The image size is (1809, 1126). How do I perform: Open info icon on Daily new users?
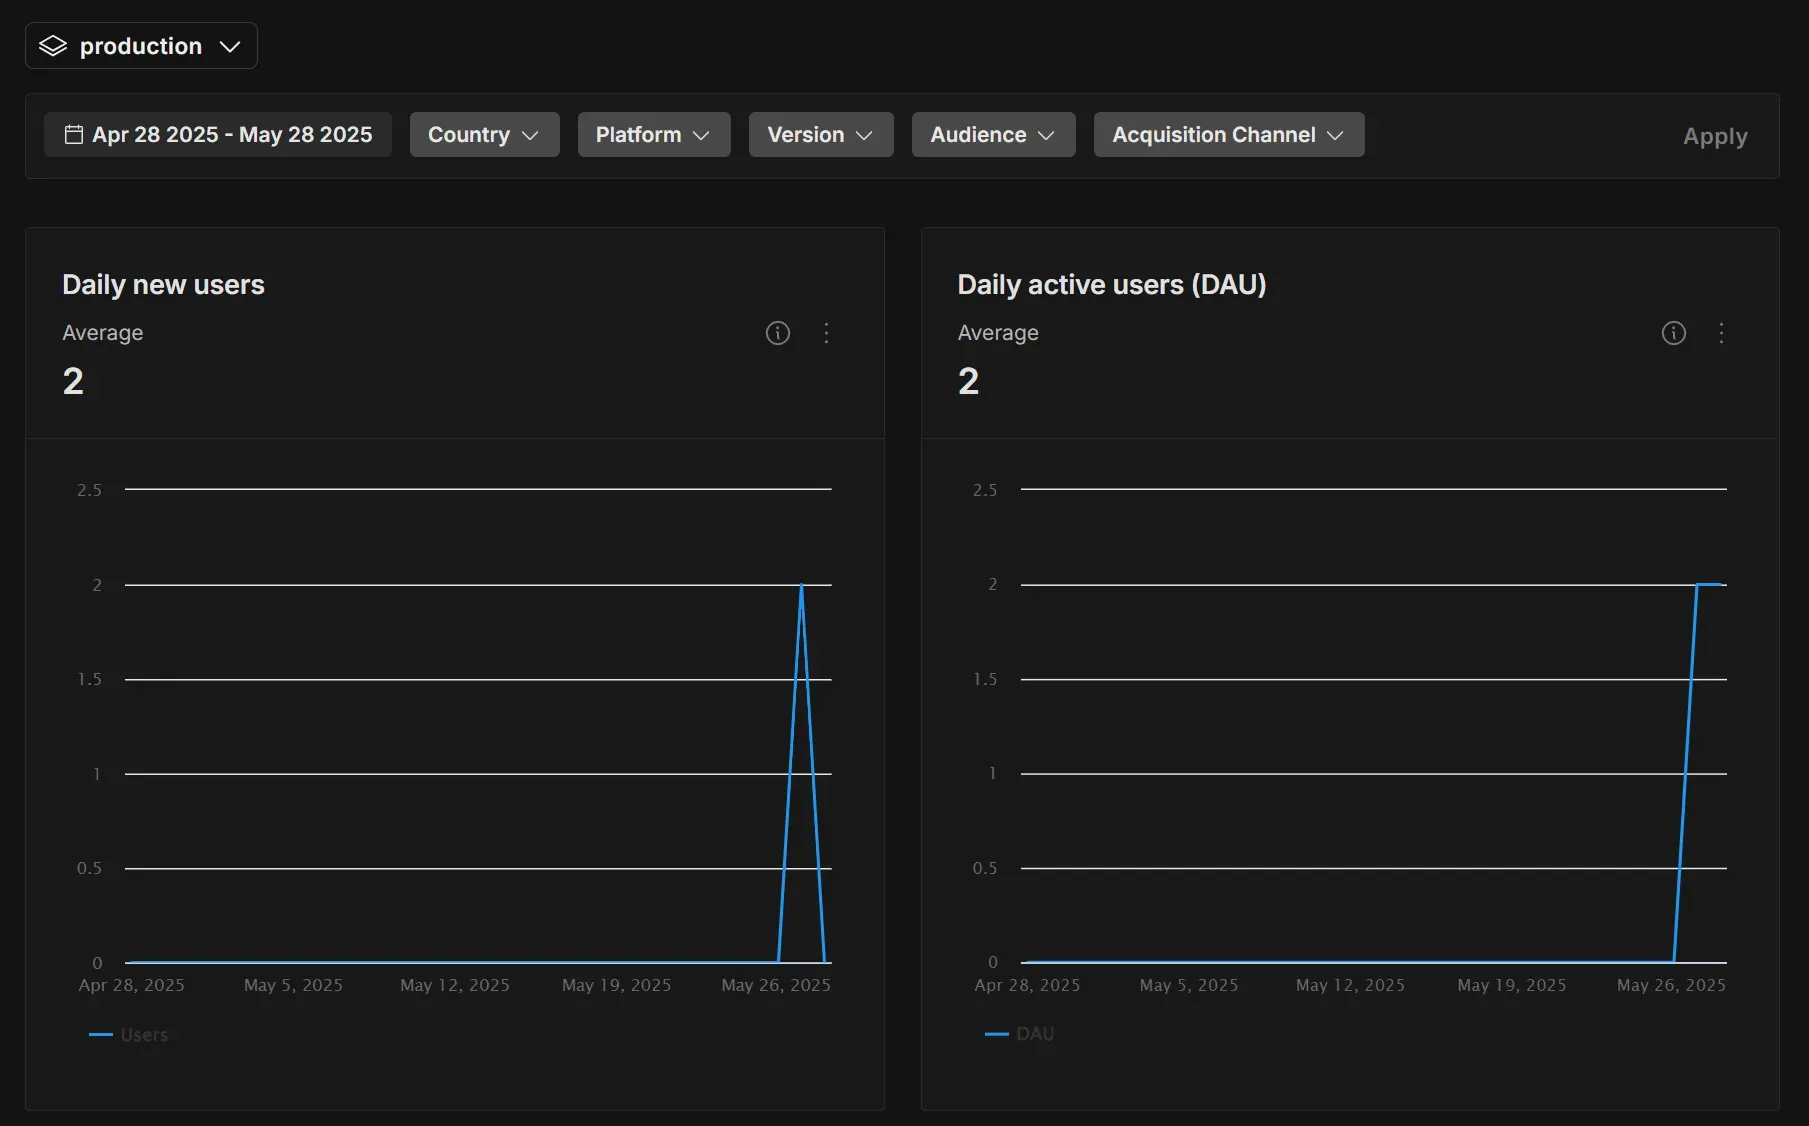coord(778,333)
